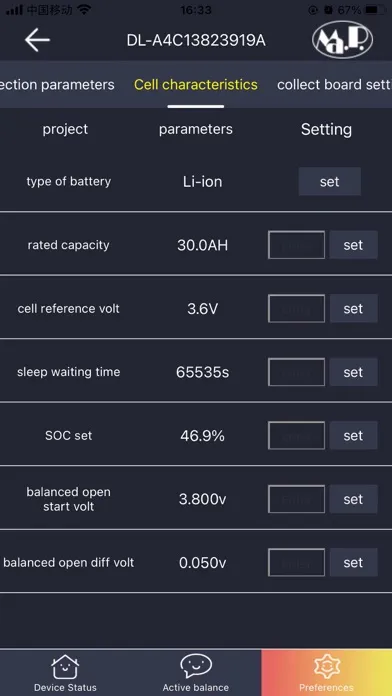Tap the battery status icon

[377, 10]
